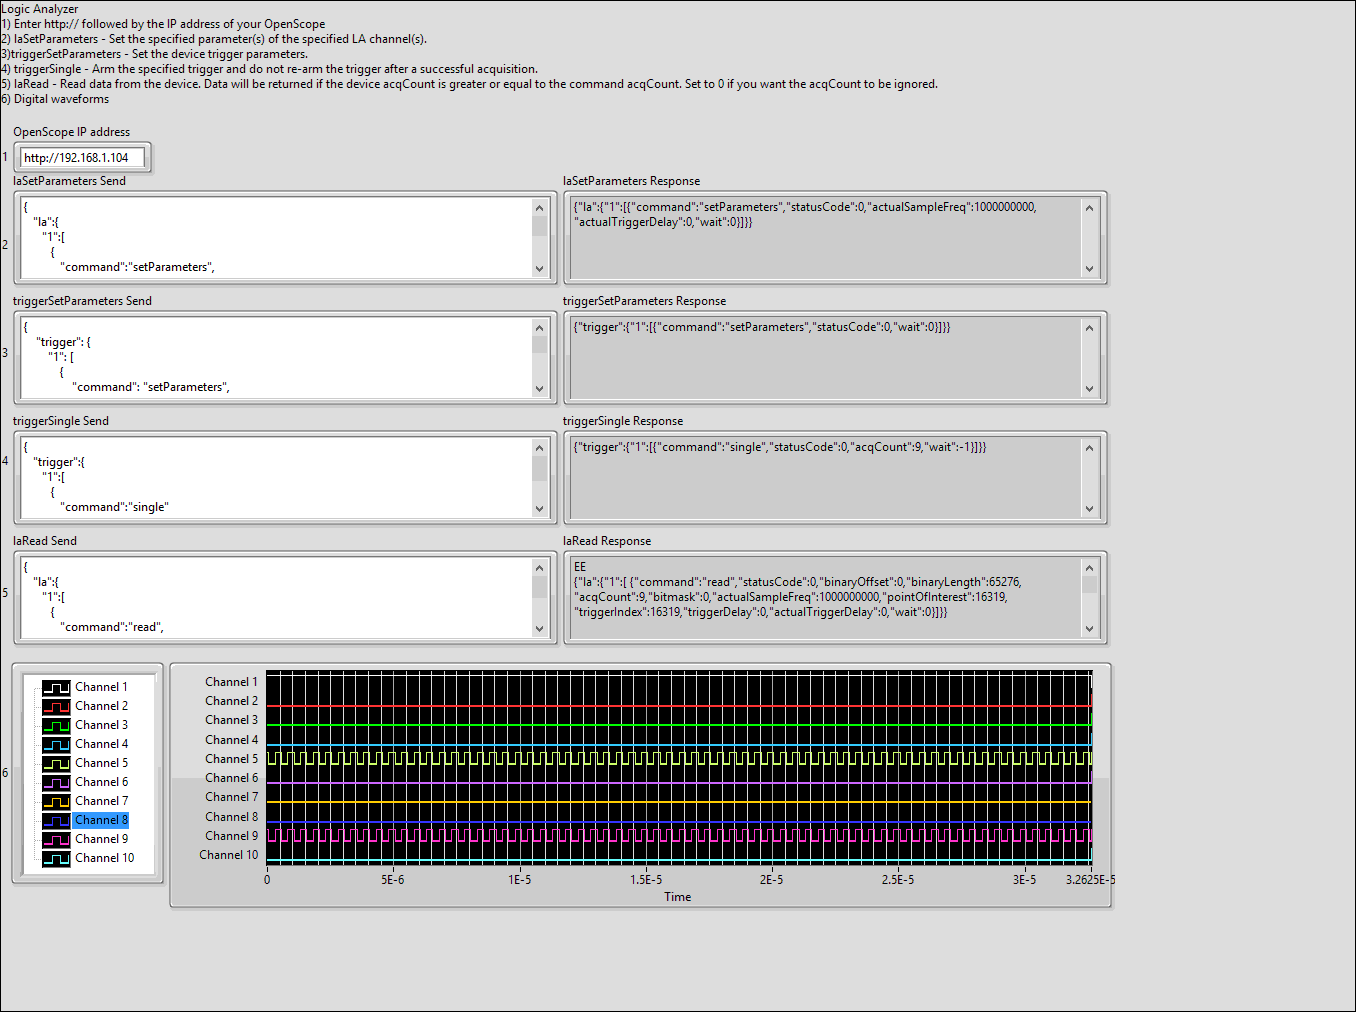Click the purple Channel 6 waveform glyph
1356x1012 pixels.
(55, 781)
